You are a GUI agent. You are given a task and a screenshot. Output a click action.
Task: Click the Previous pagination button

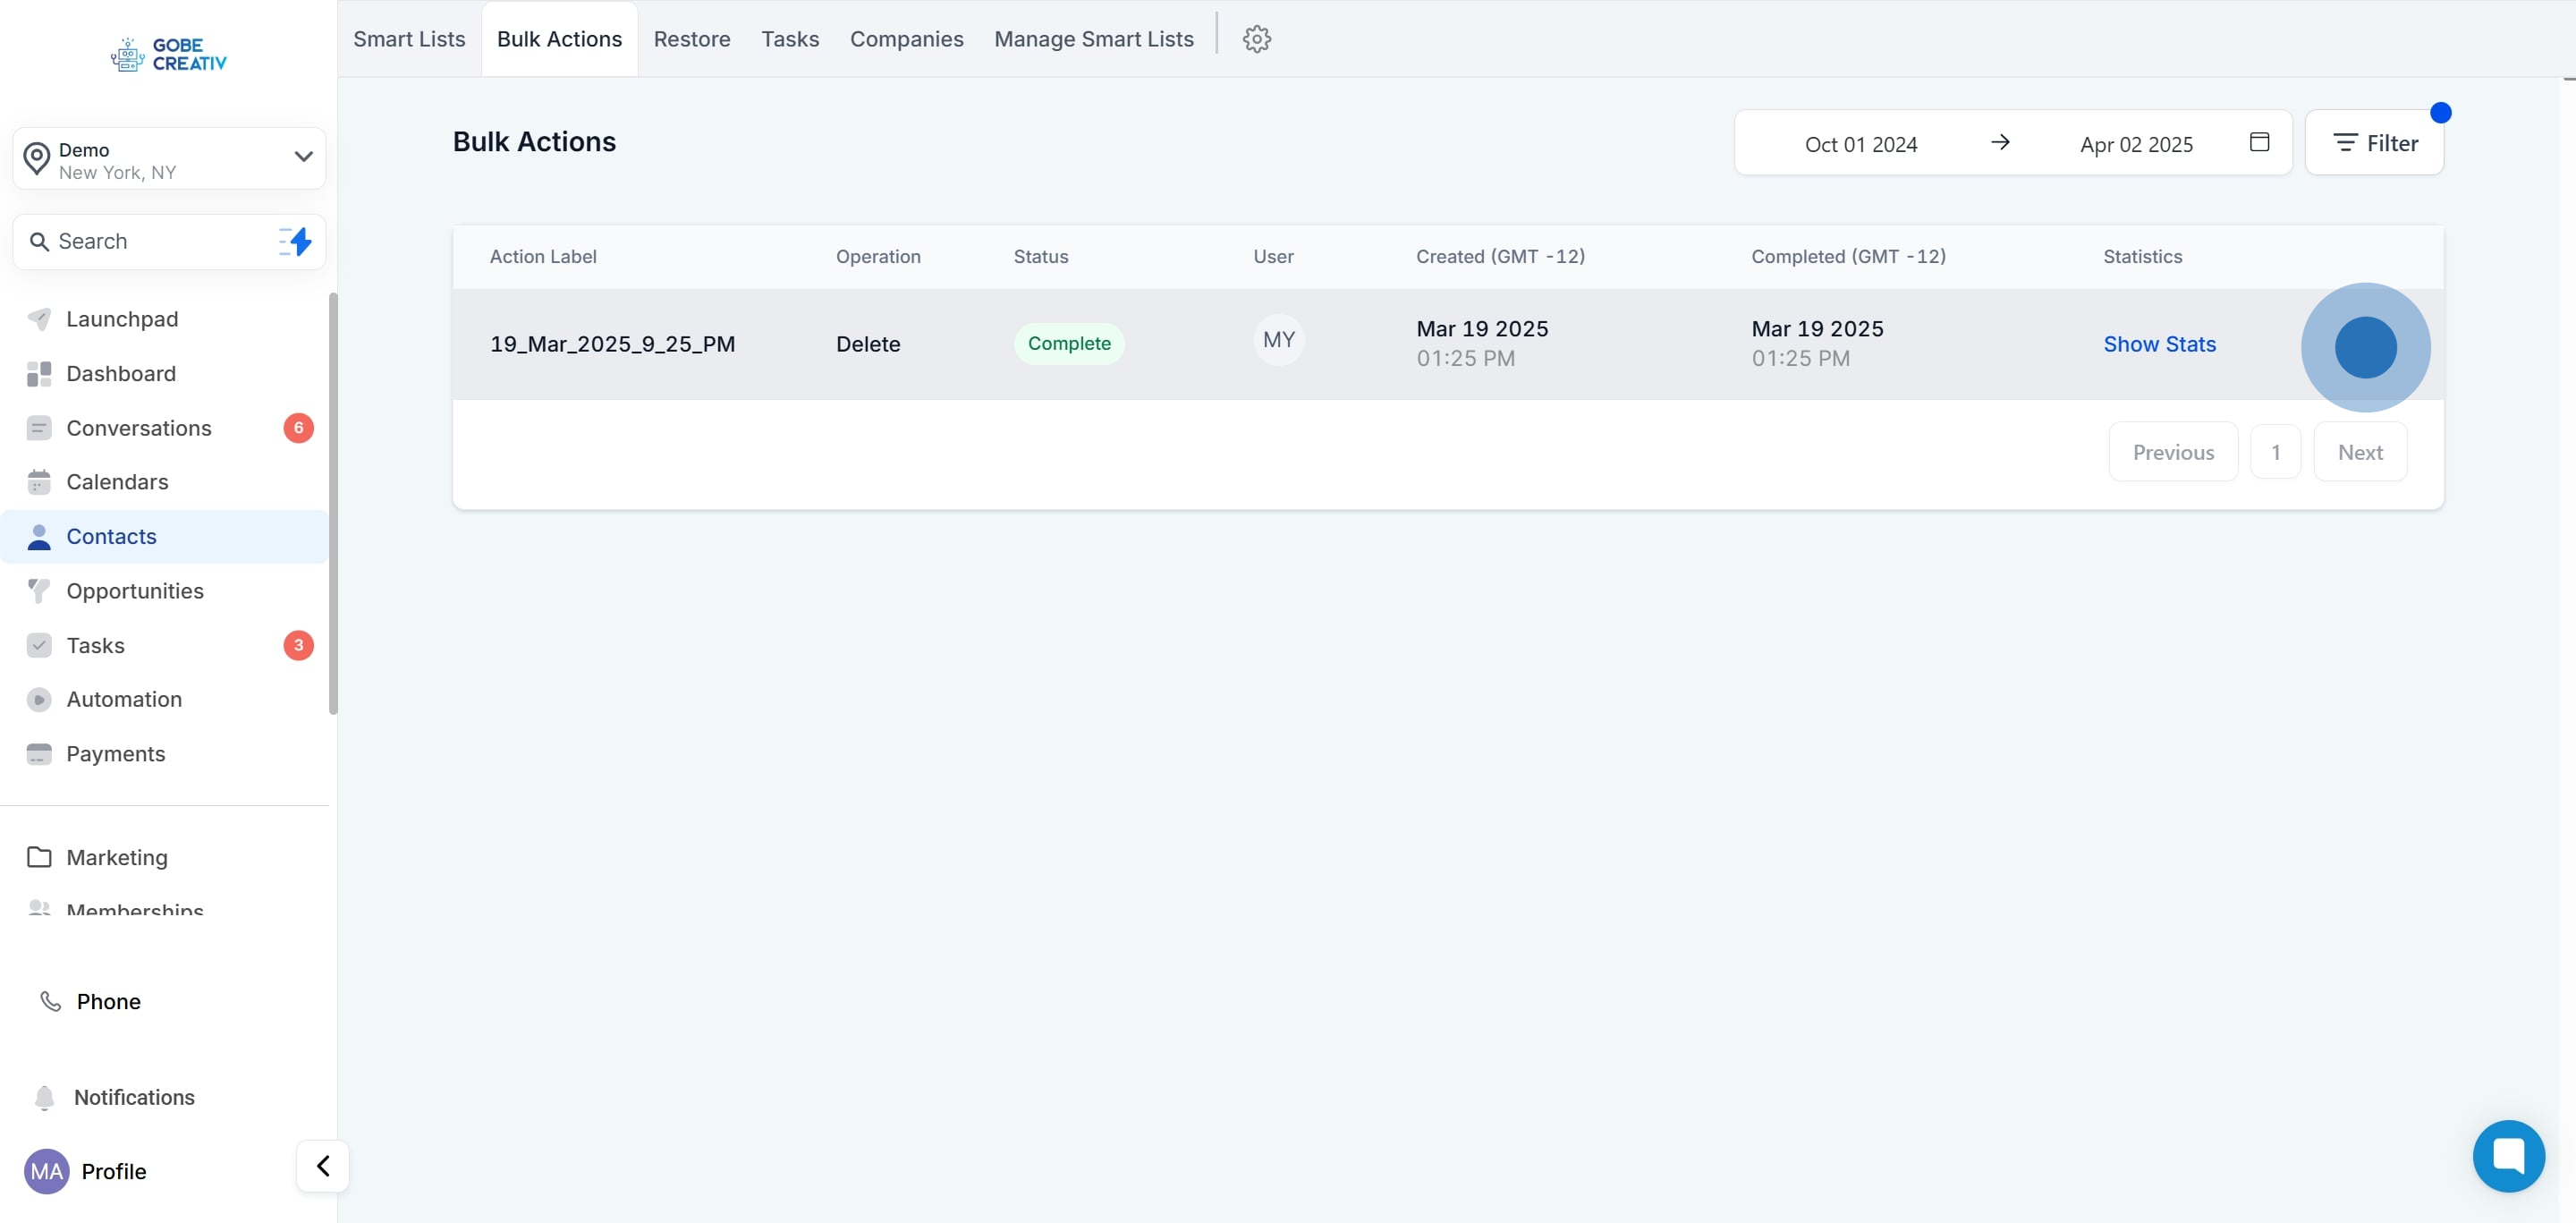2173,452
